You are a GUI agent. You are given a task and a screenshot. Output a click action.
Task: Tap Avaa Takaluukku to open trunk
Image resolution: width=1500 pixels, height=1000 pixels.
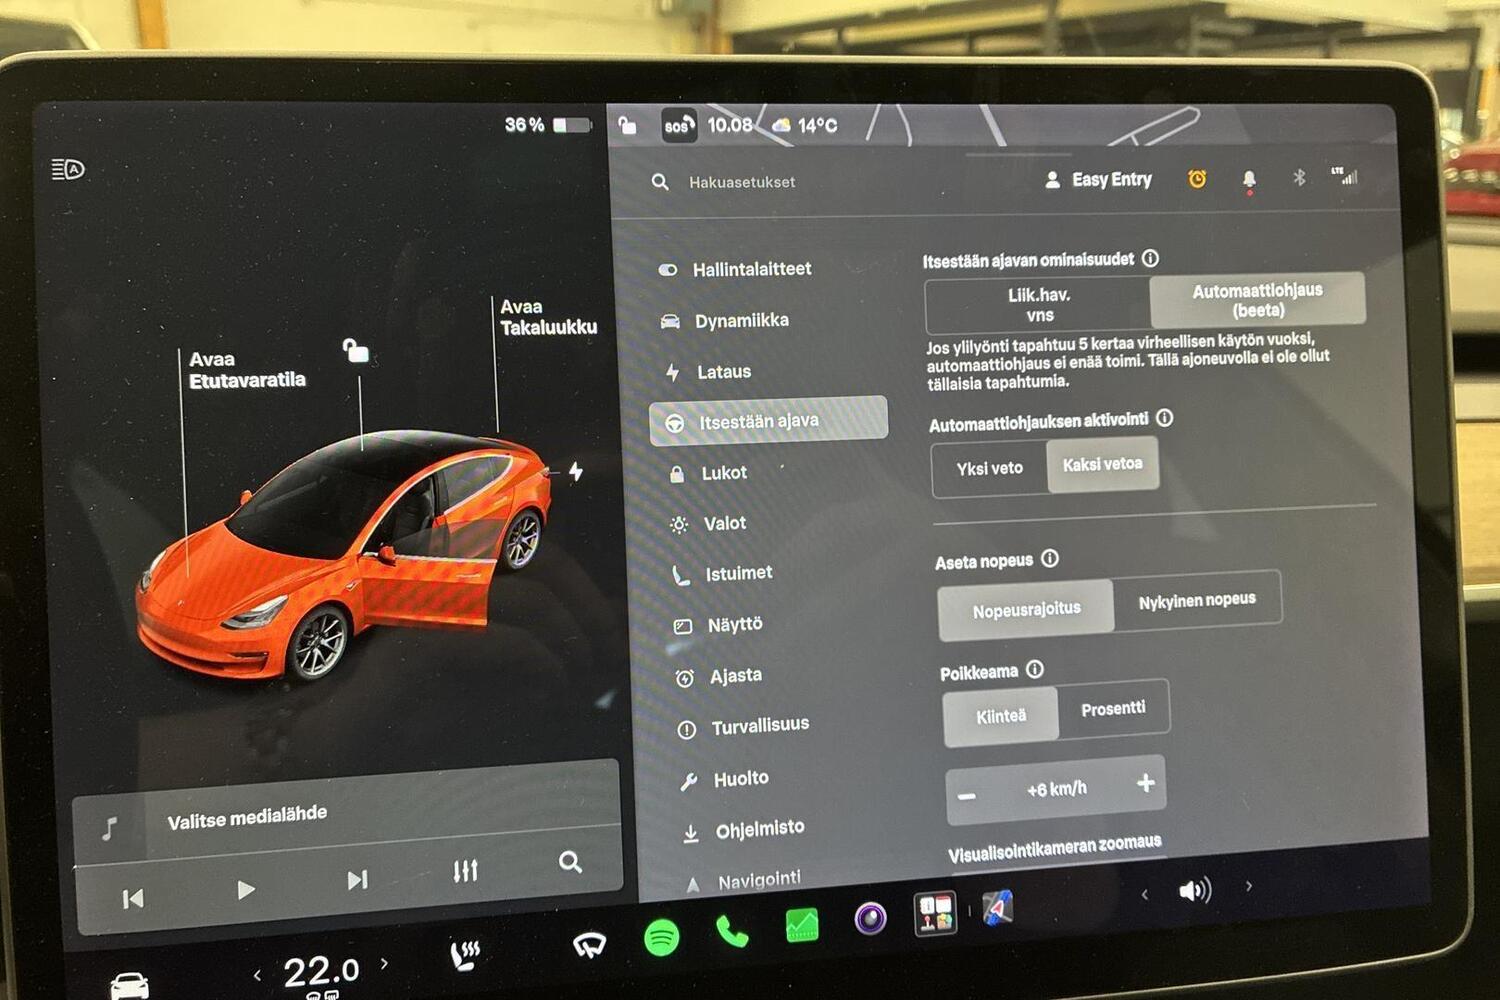pyautogui.click(x=548, y=317)
